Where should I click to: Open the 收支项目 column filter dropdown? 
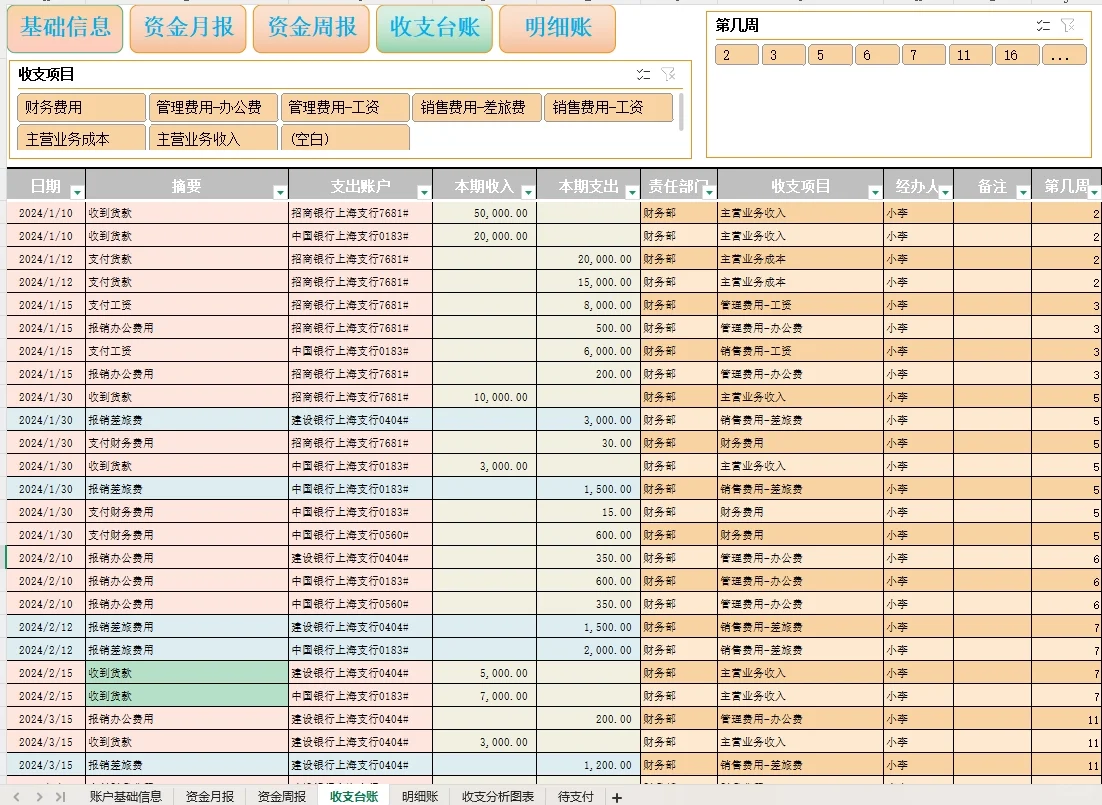pos(875,192)
